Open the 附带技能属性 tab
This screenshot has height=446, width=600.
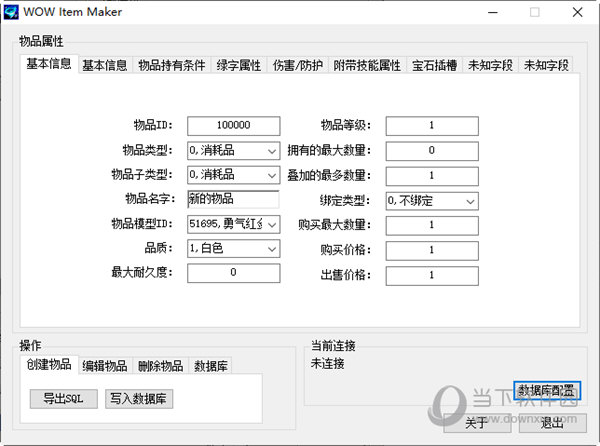coord(367,65)
